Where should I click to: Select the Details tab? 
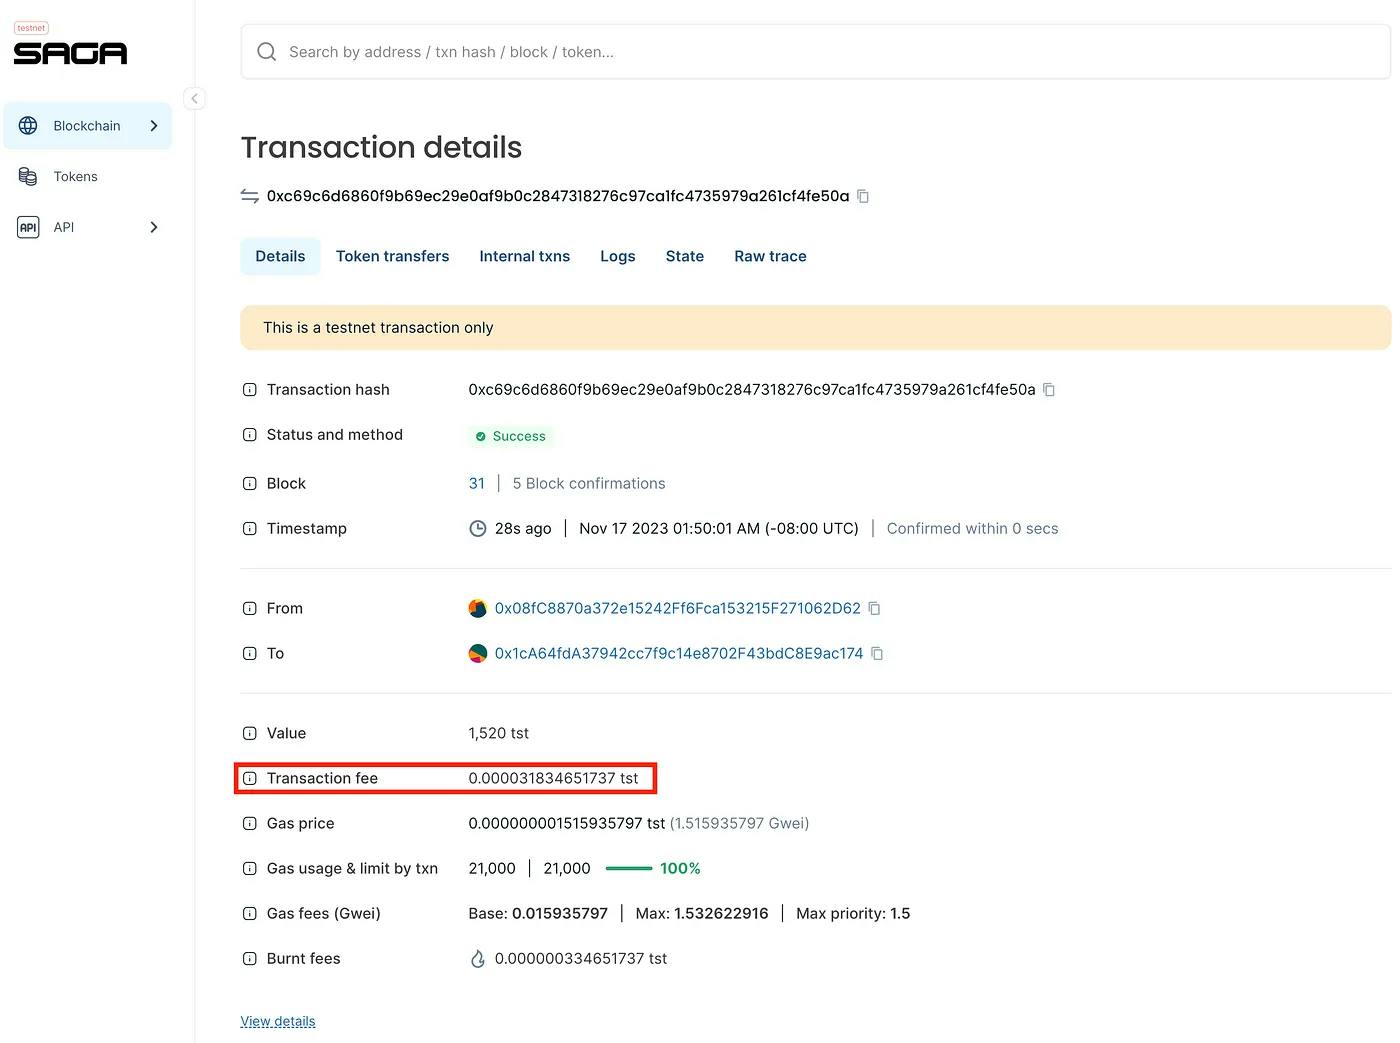(280, 256)
